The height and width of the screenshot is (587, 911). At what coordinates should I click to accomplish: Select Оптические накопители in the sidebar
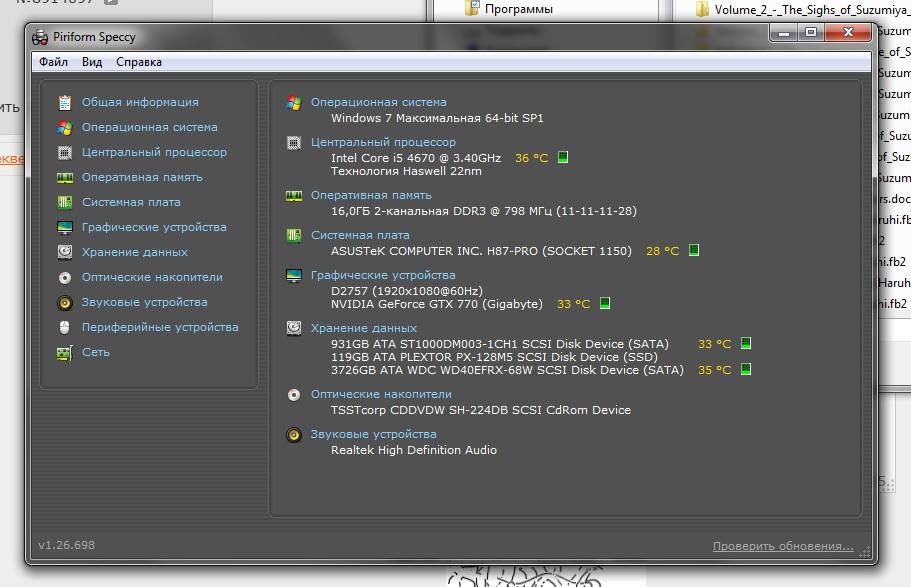point(152,277)
